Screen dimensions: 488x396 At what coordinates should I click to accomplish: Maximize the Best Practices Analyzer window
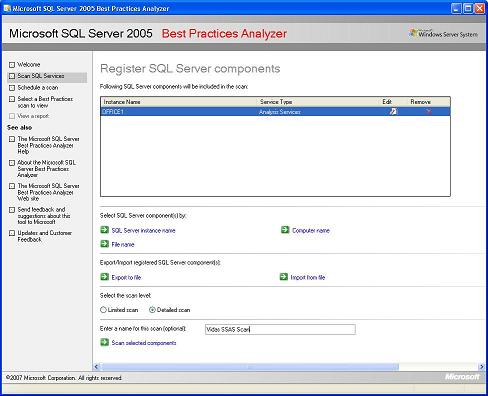pyautogui.click(x=468, y=8)
